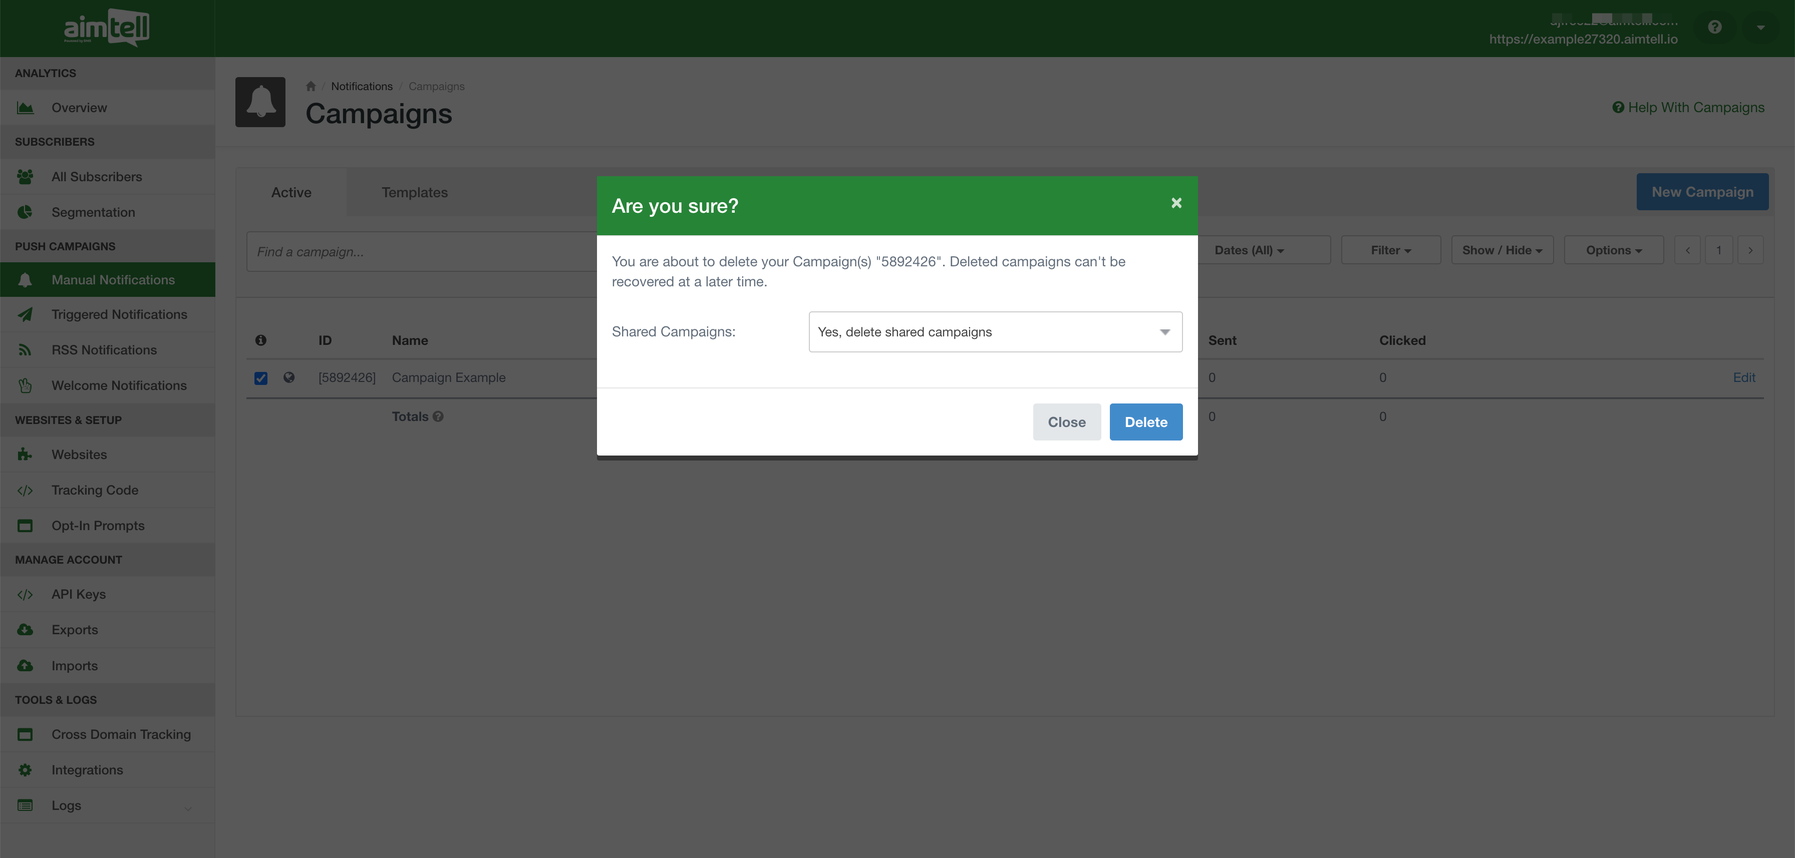Uncheck the Campaign Example row checkbox
1795x858 pixels.
coord(261,378)
